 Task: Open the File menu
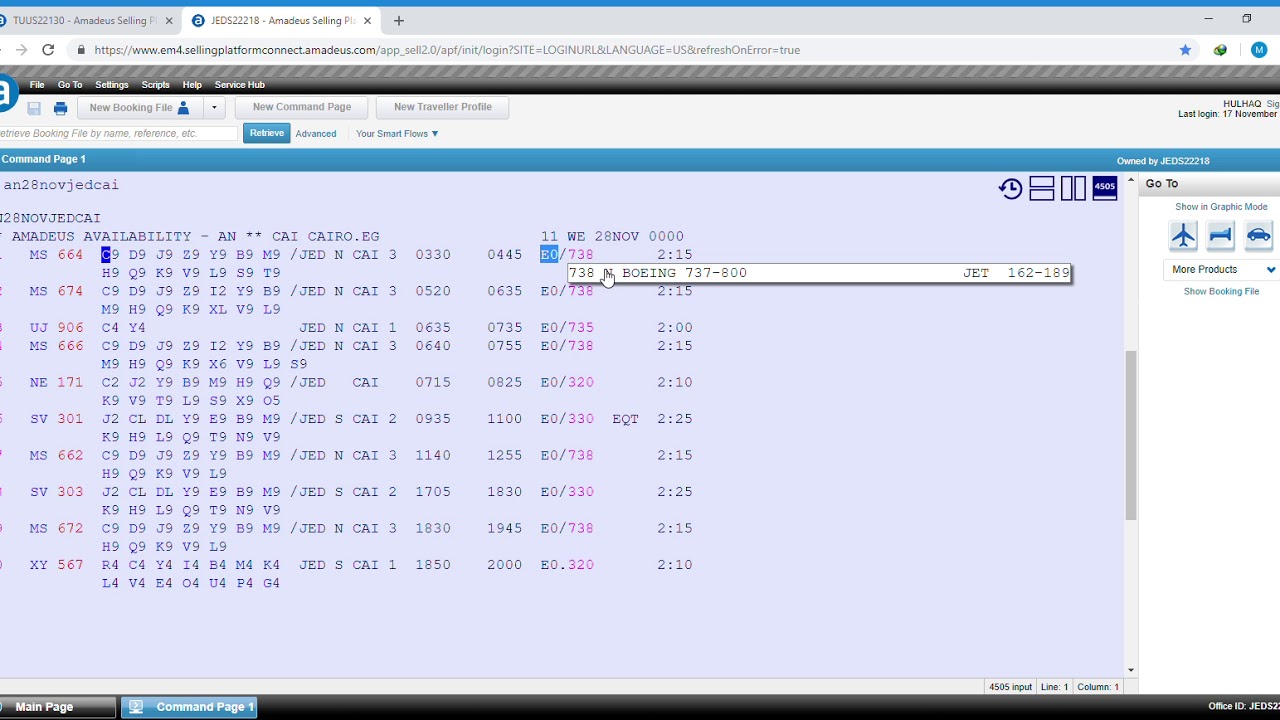(37, 85)
